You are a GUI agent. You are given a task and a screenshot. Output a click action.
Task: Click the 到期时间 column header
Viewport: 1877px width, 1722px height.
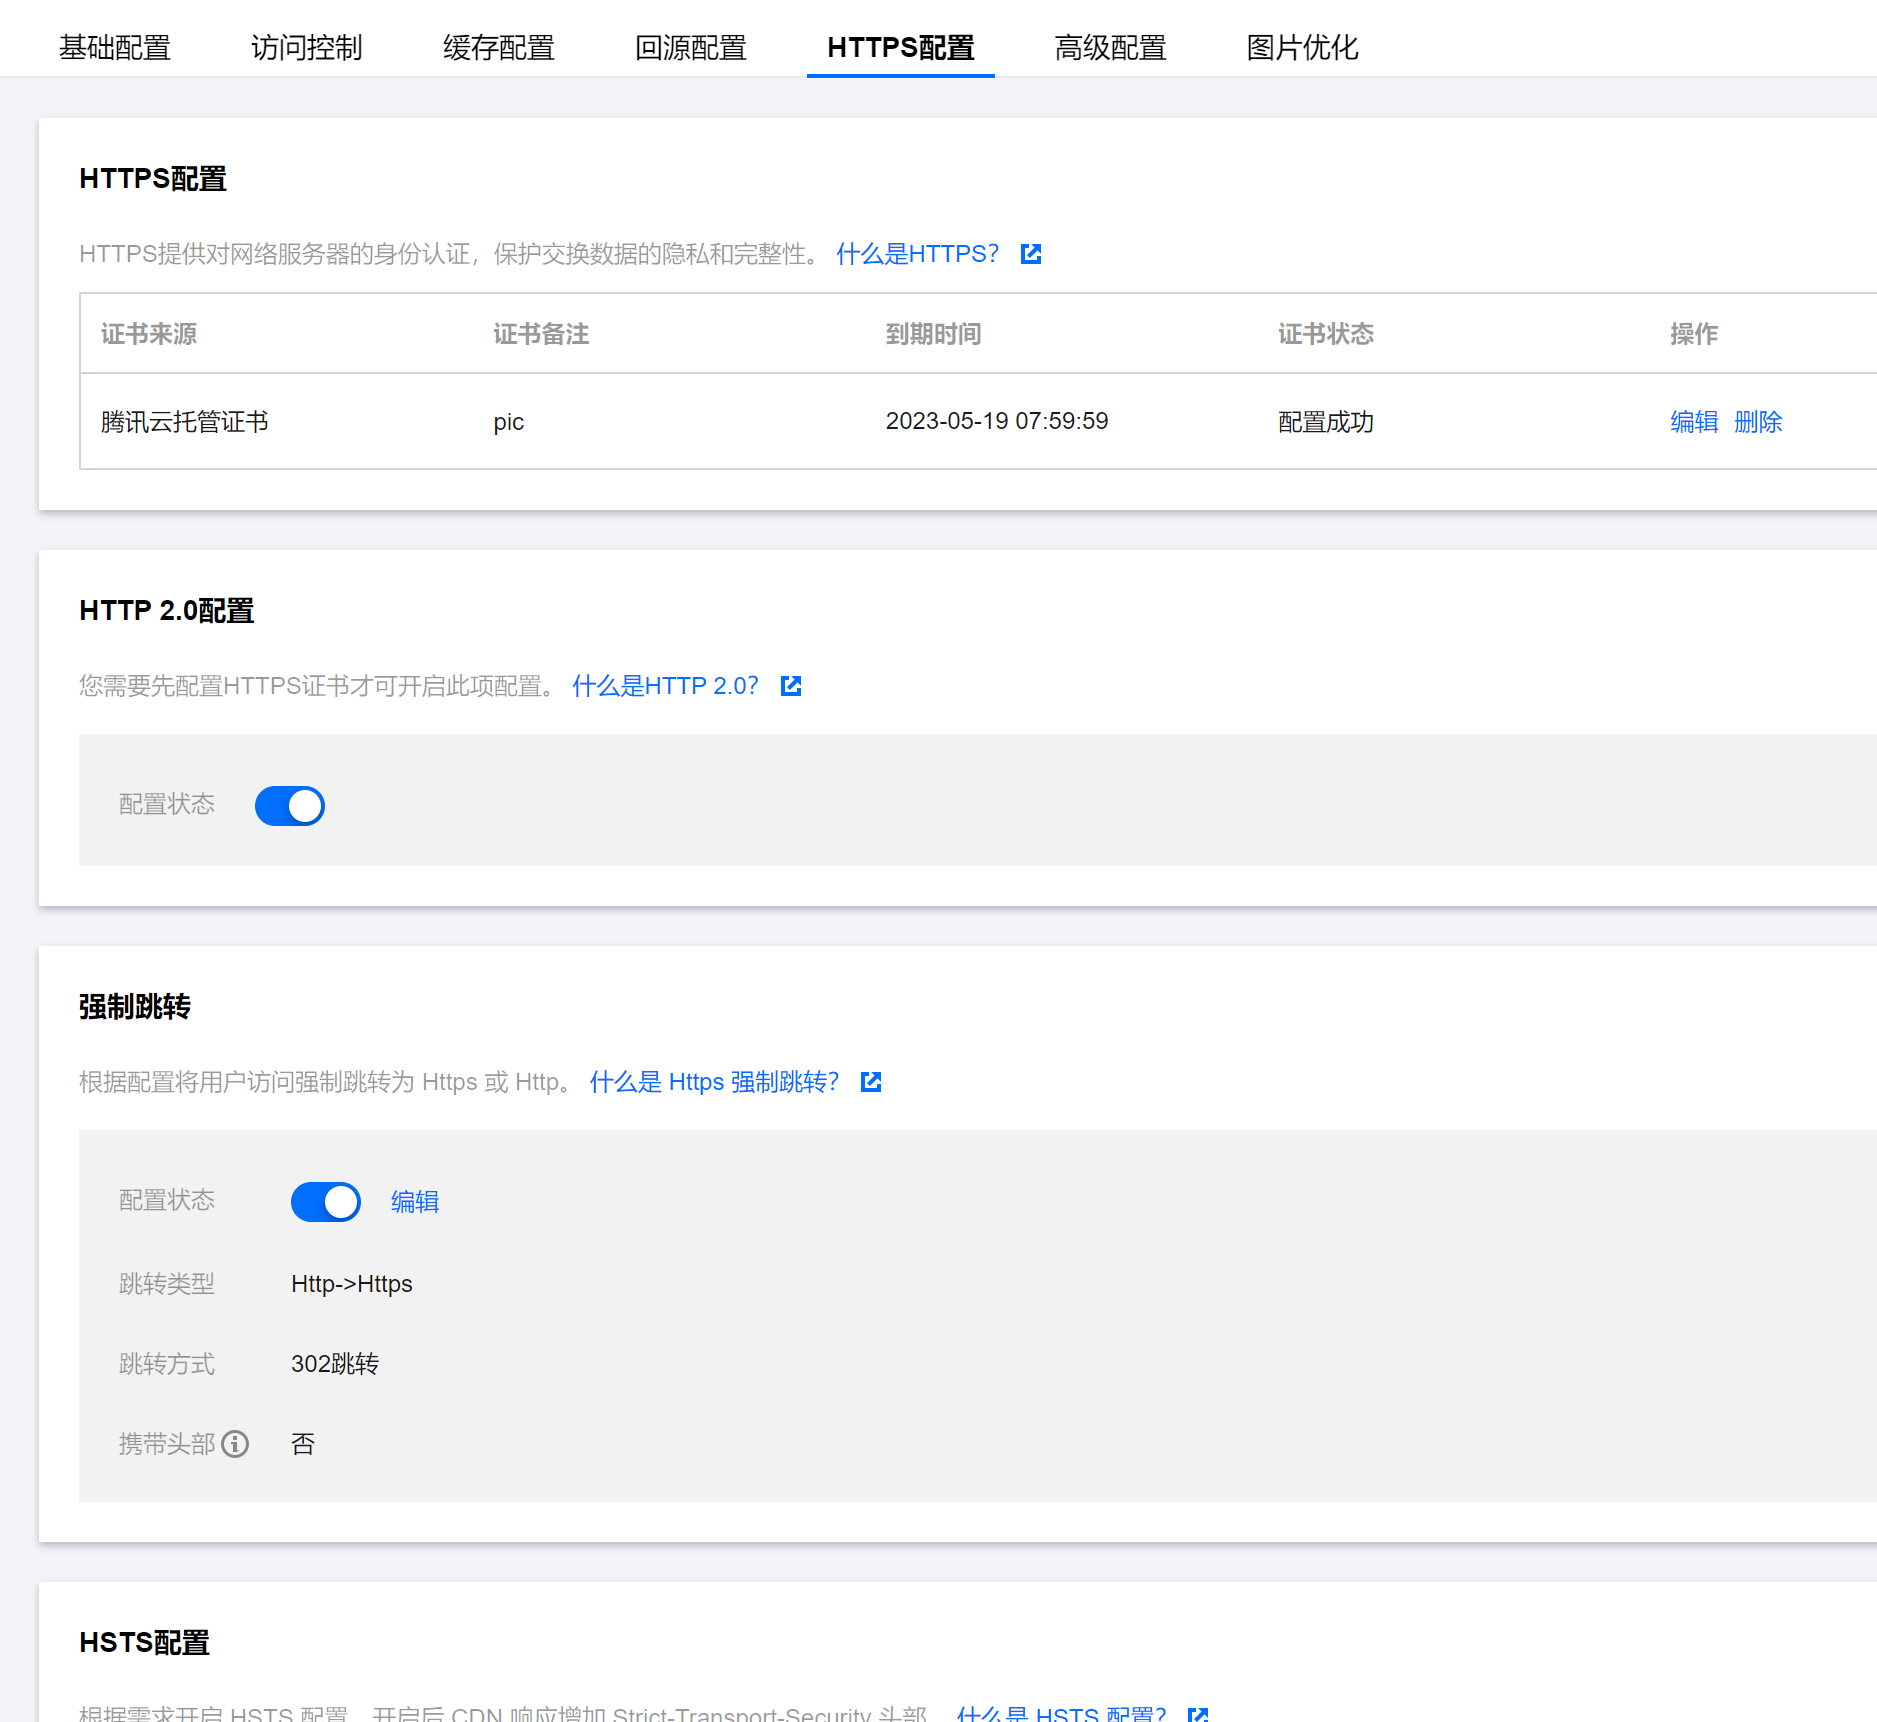933,334
